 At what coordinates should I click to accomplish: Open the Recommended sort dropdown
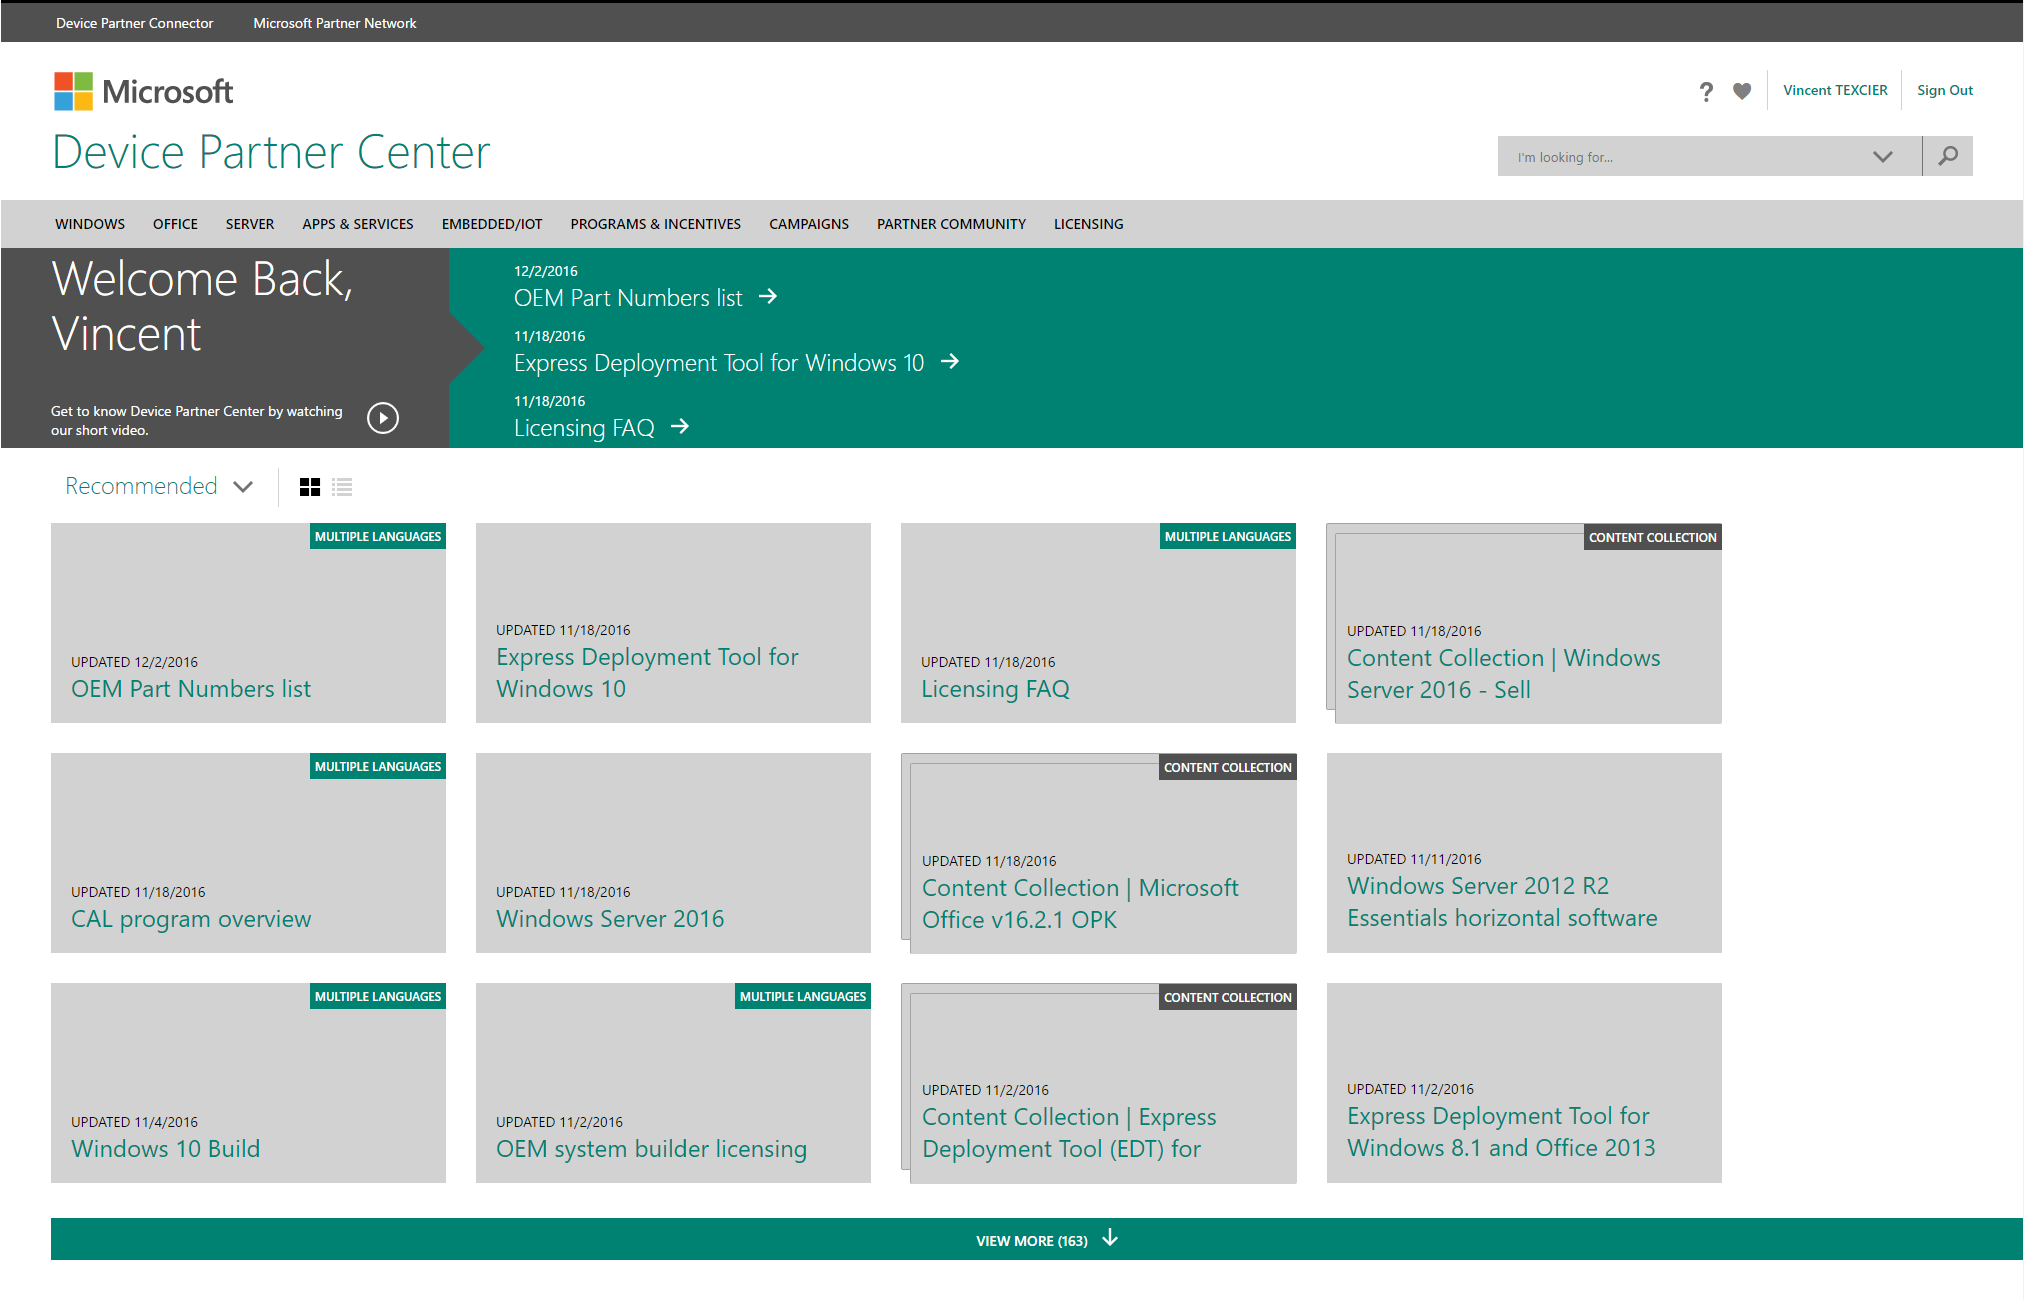[x=158, y=486]
